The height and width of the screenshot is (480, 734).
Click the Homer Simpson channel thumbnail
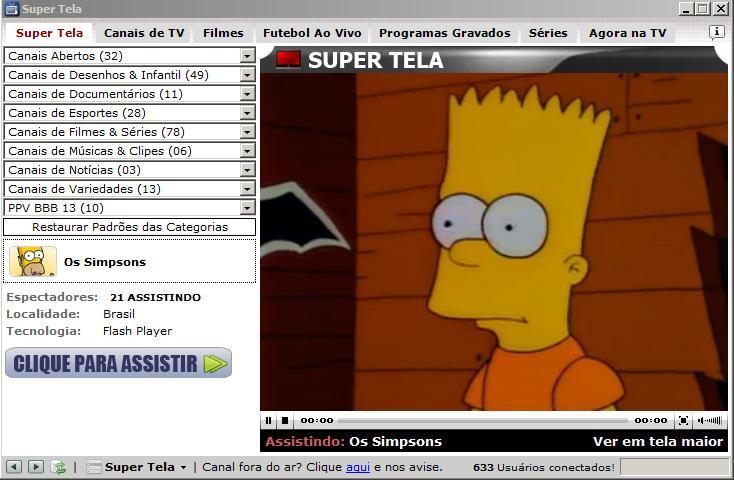[x=33, y=261]
